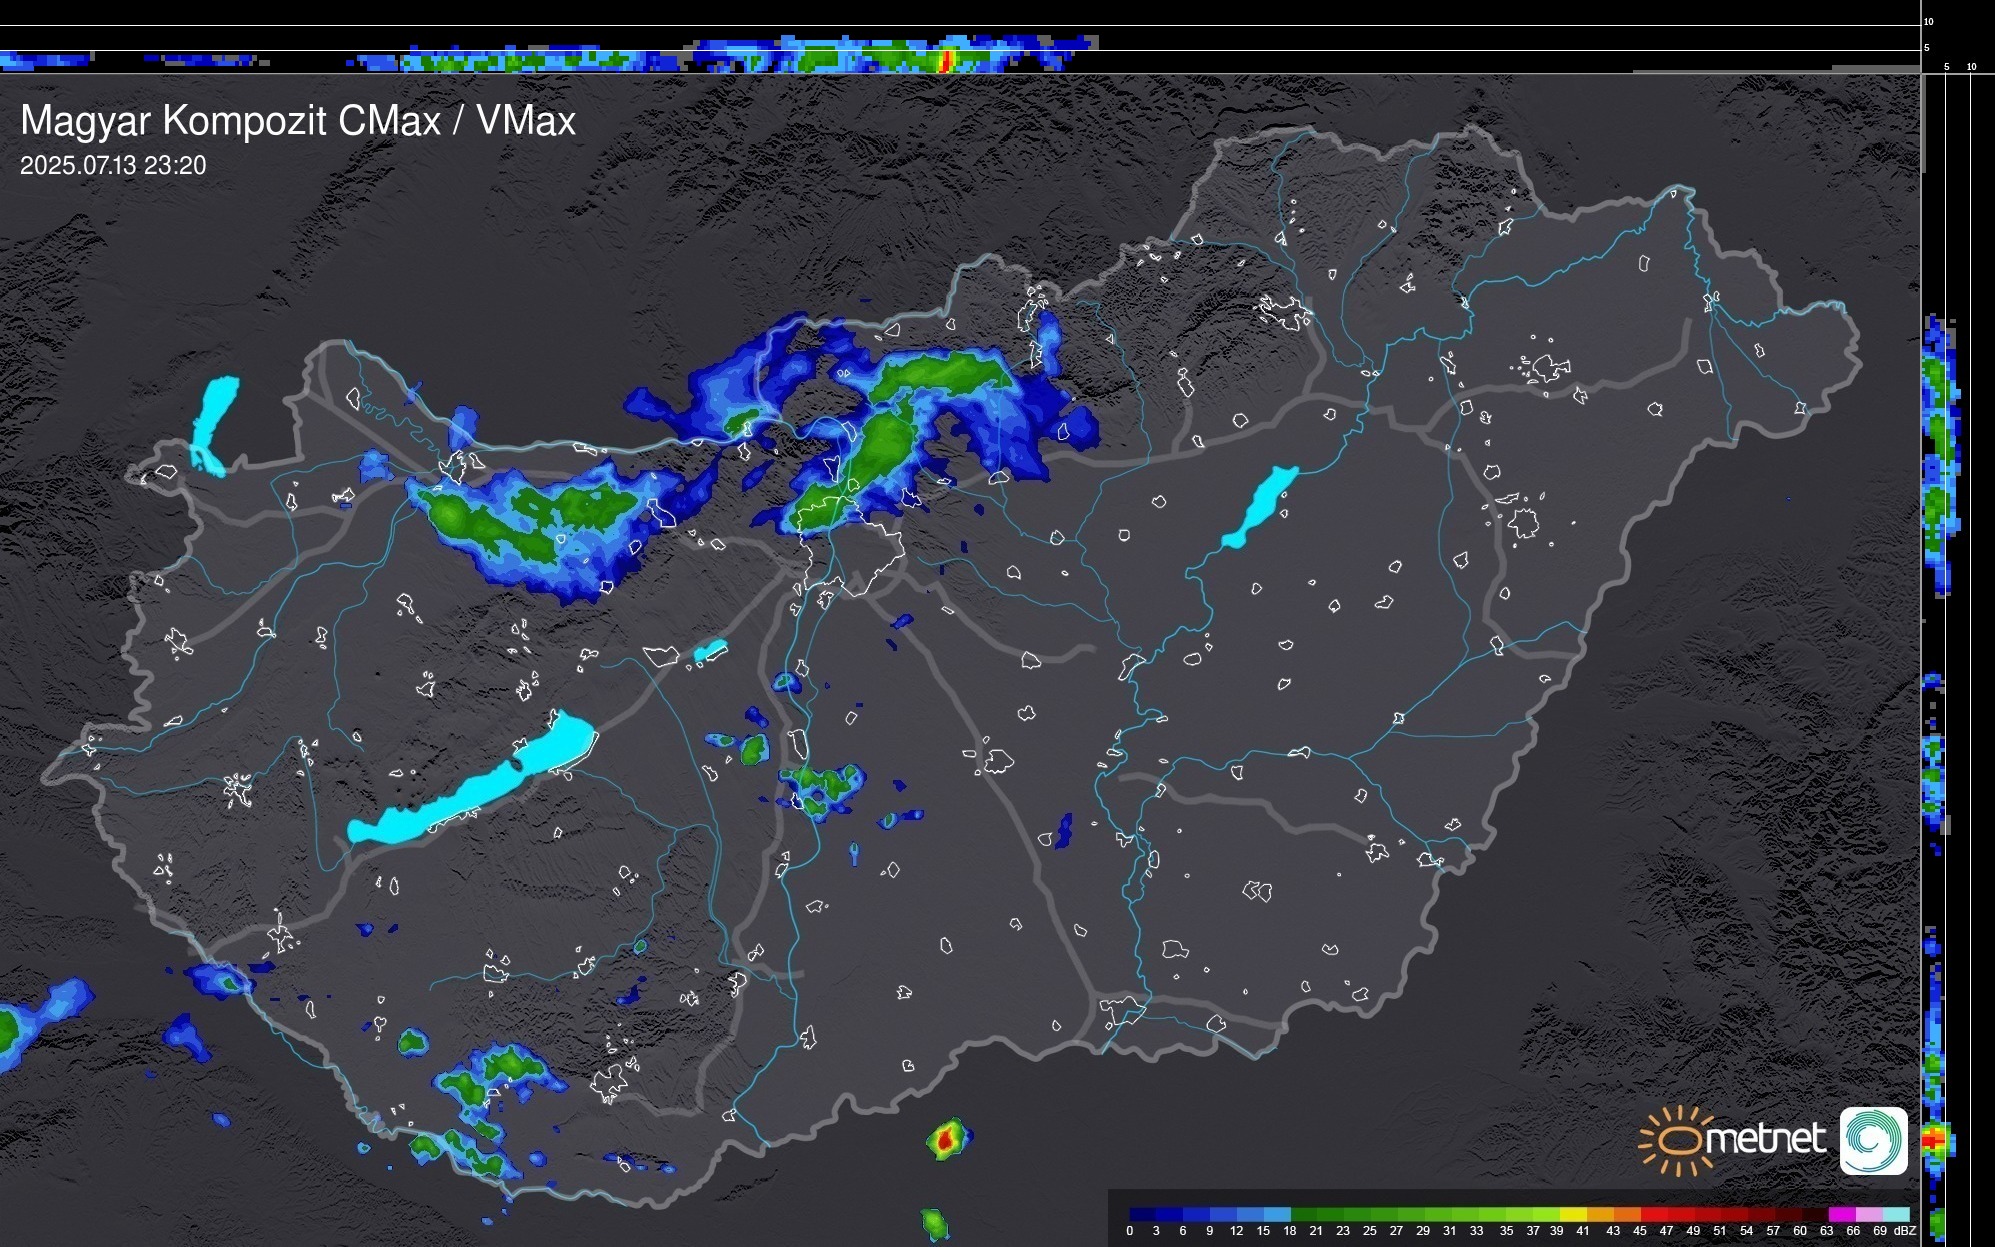Select the Magyar Kompozit CMax / VMax title
This screenshot has width=1995, height=1247.
(298, 121)
